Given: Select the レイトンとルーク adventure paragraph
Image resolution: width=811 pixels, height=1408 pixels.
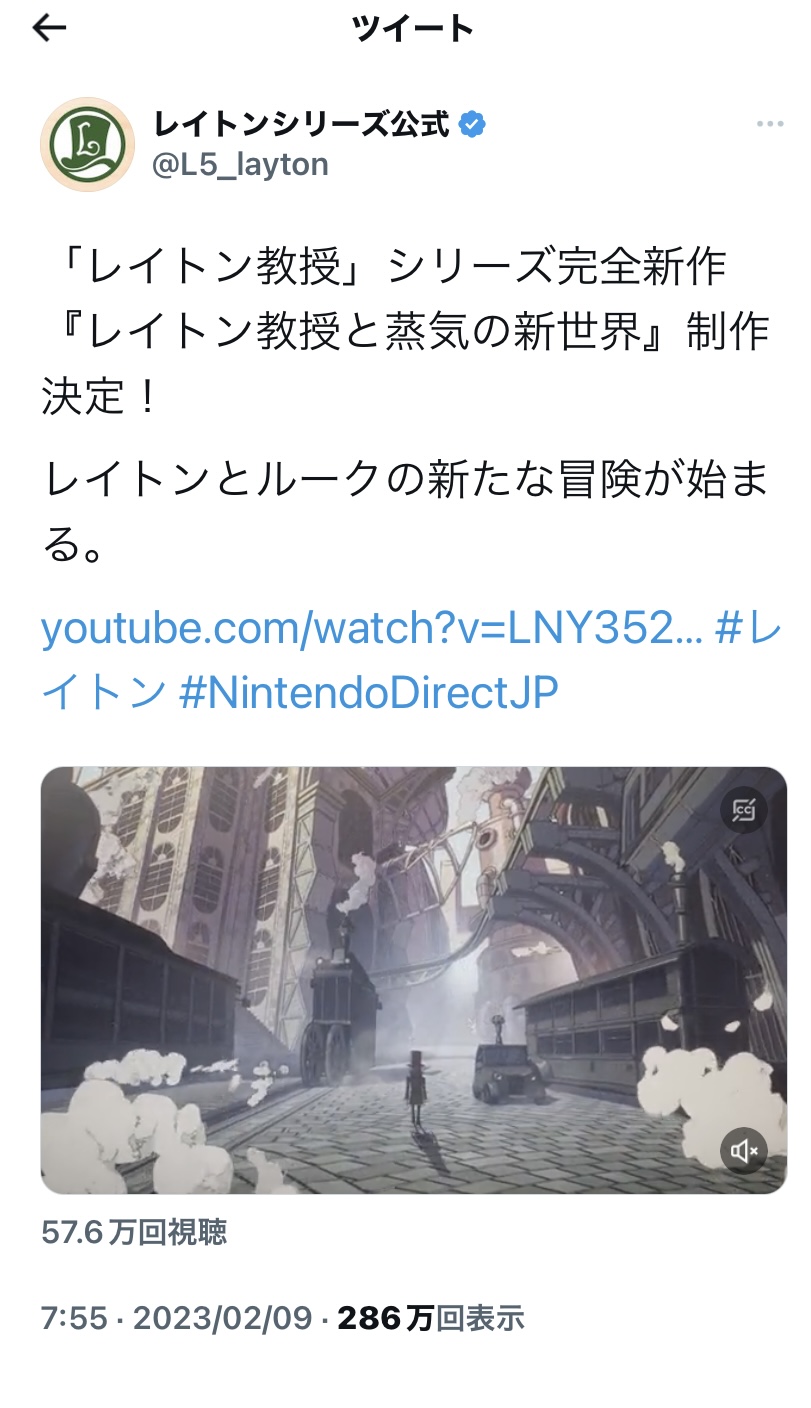Looking at the screenshot, I should click(x=405, y=513).
